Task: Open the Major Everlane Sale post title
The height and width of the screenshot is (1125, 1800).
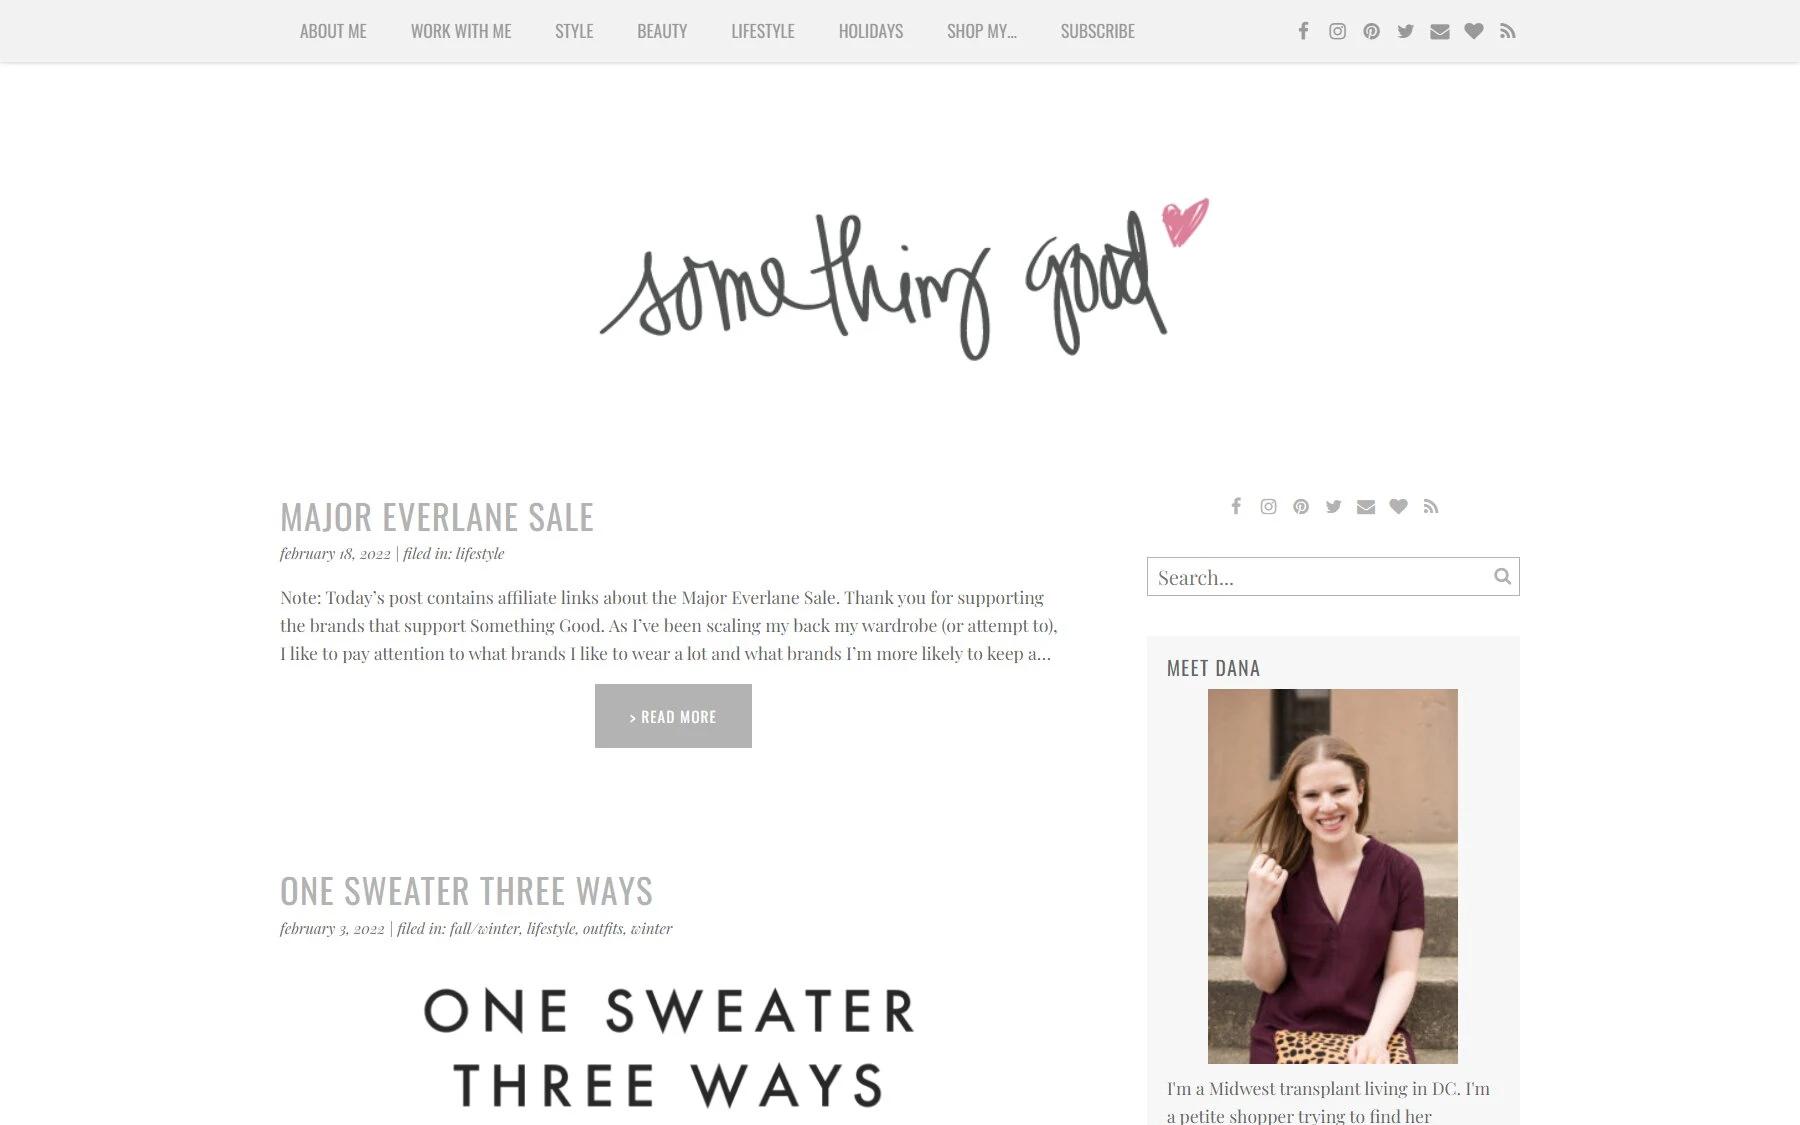Action: pyautogui.click(x=437, y=517)
